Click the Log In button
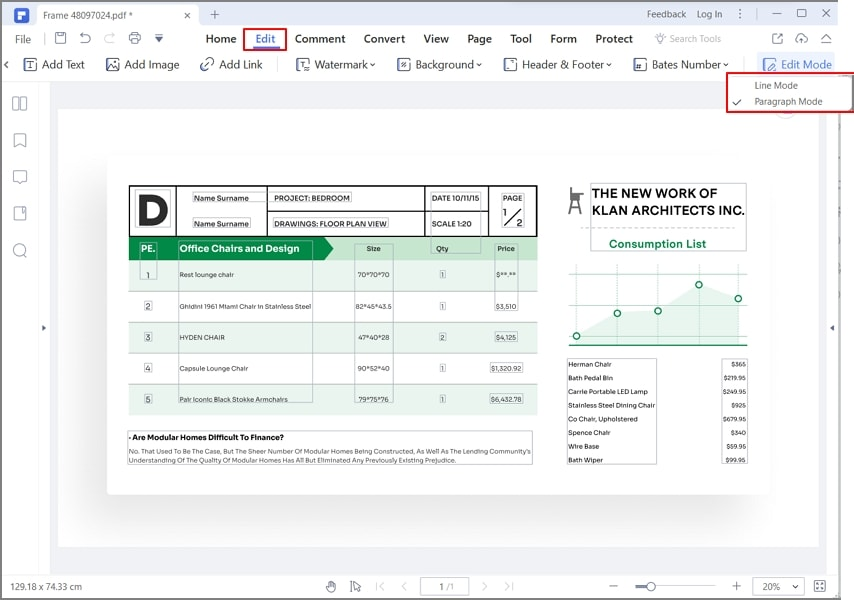854x600 pixels. pyautogui.click(x=709, y=14)
